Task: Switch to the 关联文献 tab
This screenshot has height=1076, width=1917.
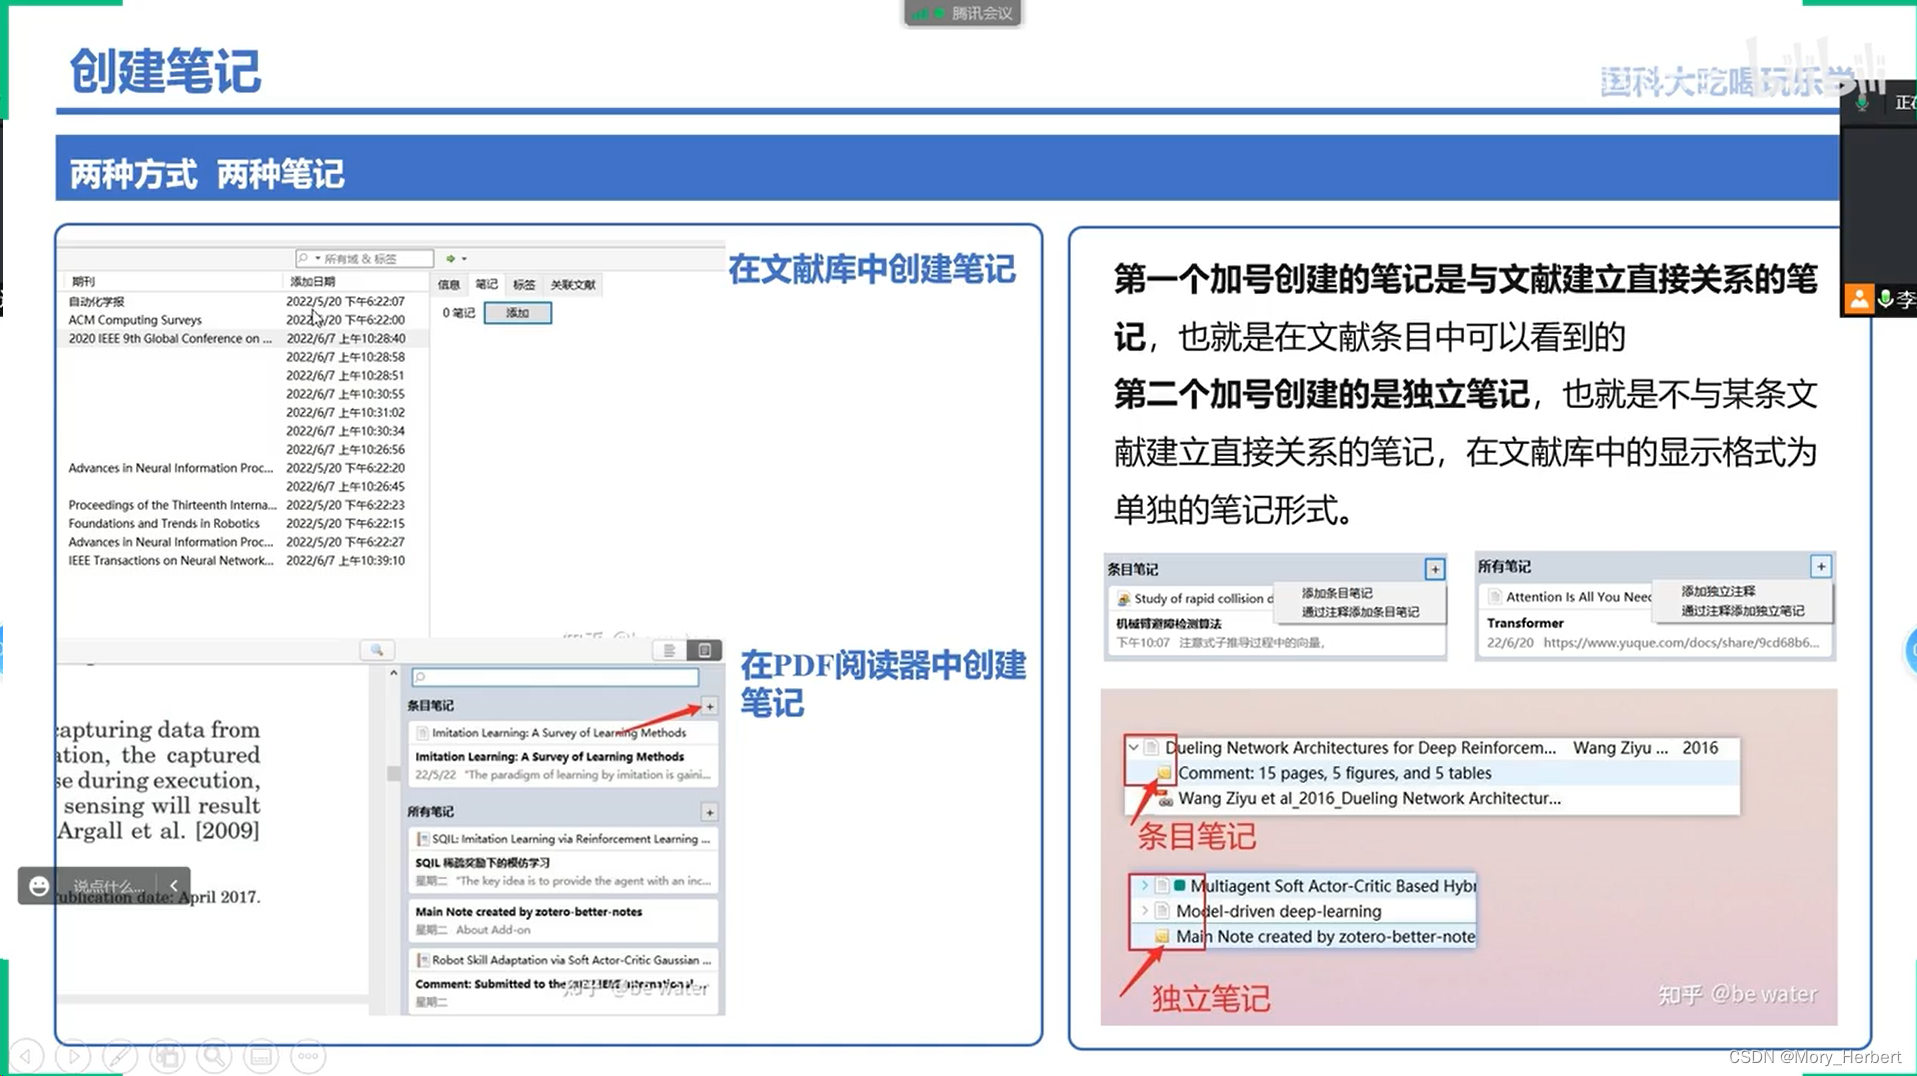Action: (x=573, y=285)
